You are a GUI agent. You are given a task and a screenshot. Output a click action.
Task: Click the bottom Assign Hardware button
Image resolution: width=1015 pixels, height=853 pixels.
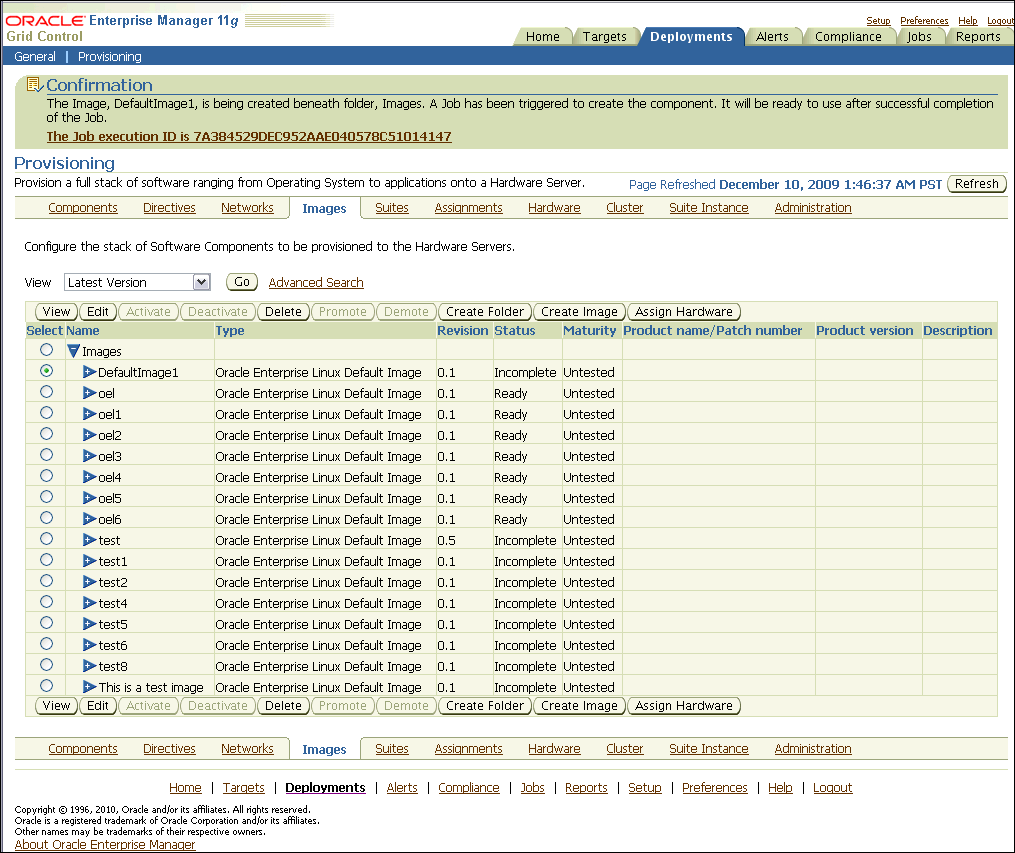pos(684,706)
